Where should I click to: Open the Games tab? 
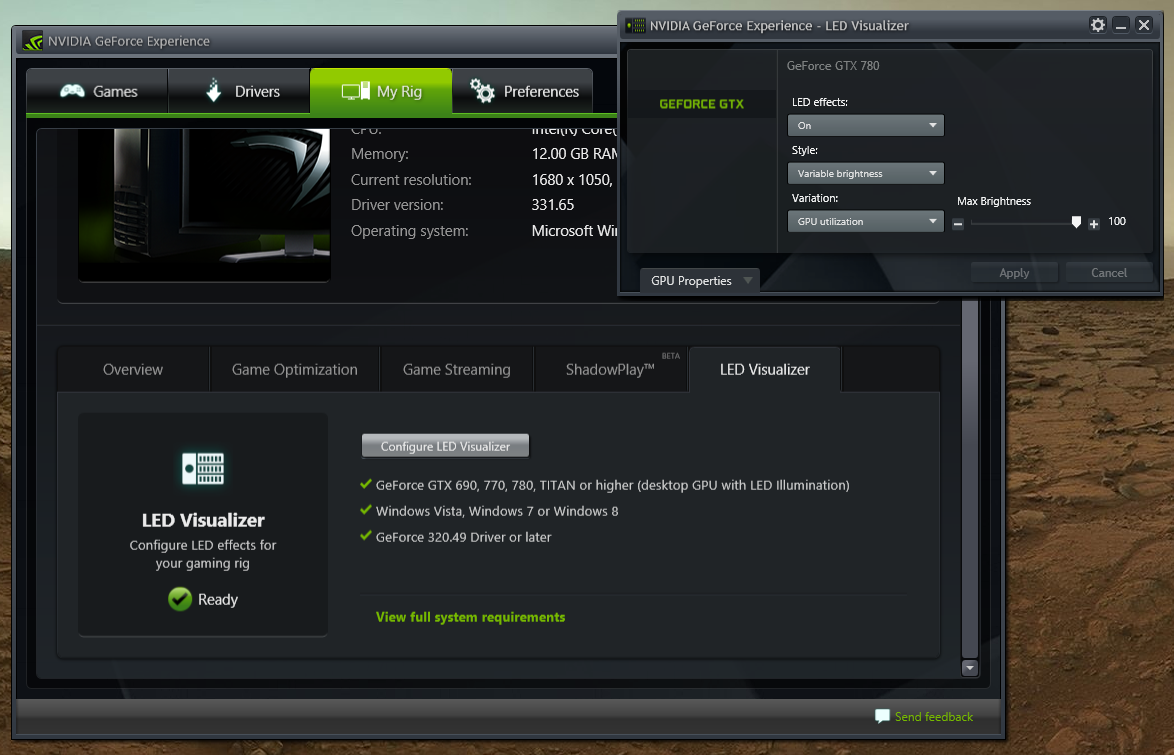[97, 91]
